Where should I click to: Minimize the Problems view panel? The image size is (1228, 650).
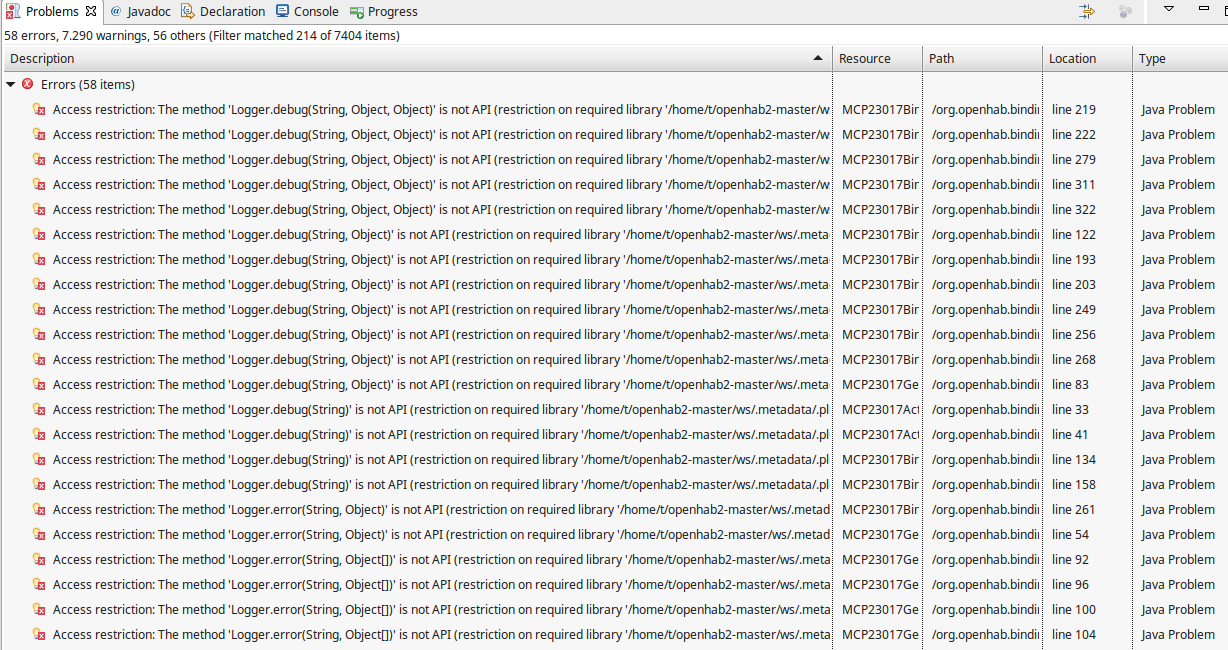[x=1204, y=8]
